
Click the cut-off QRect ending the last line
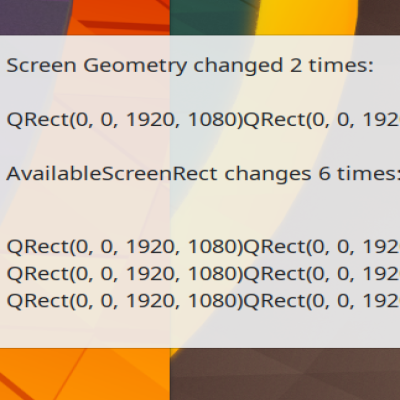click(x=322, y=301)
